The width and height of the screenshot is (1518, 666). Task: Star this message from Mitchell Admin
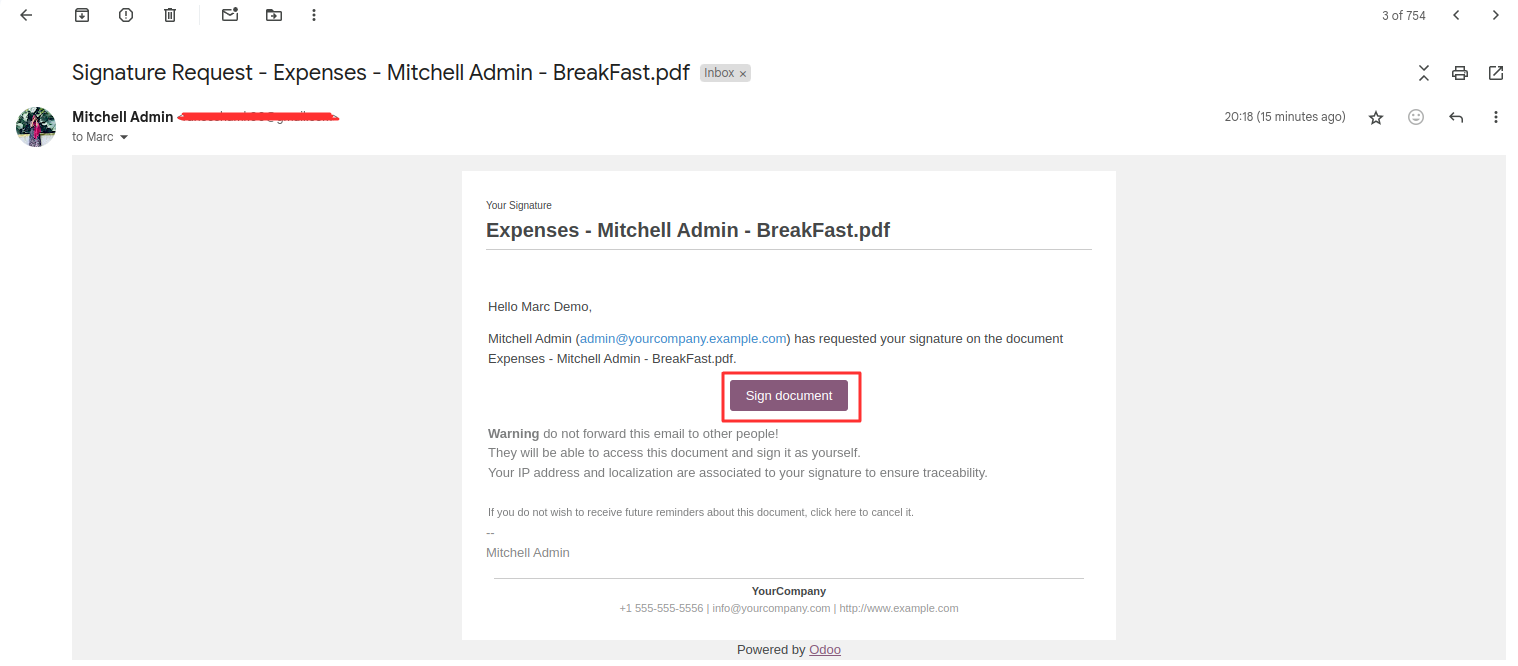point(1376,117)
